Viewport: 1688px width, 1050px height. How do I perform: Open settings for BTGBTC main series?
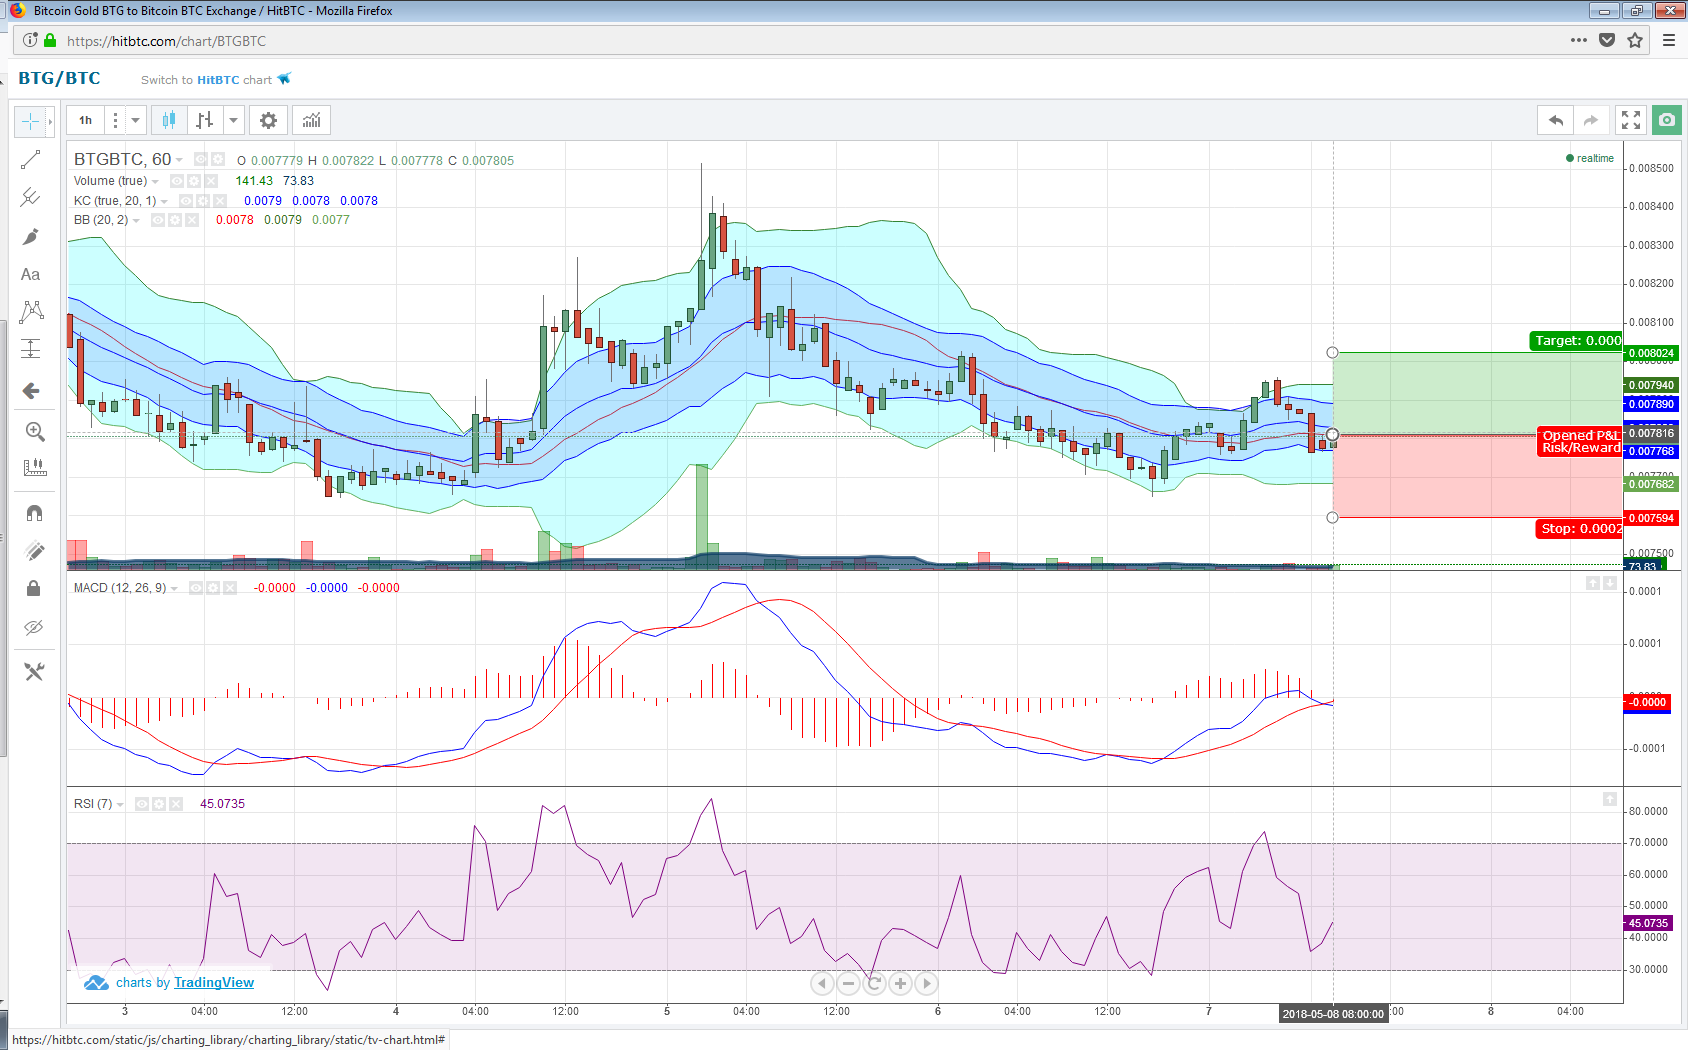(217, 160)
